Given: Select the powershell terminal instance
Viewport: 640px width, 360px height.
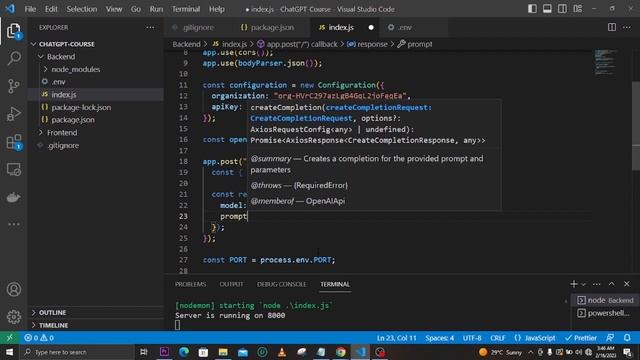Looking at the screenshot, I should click(605, 313).
